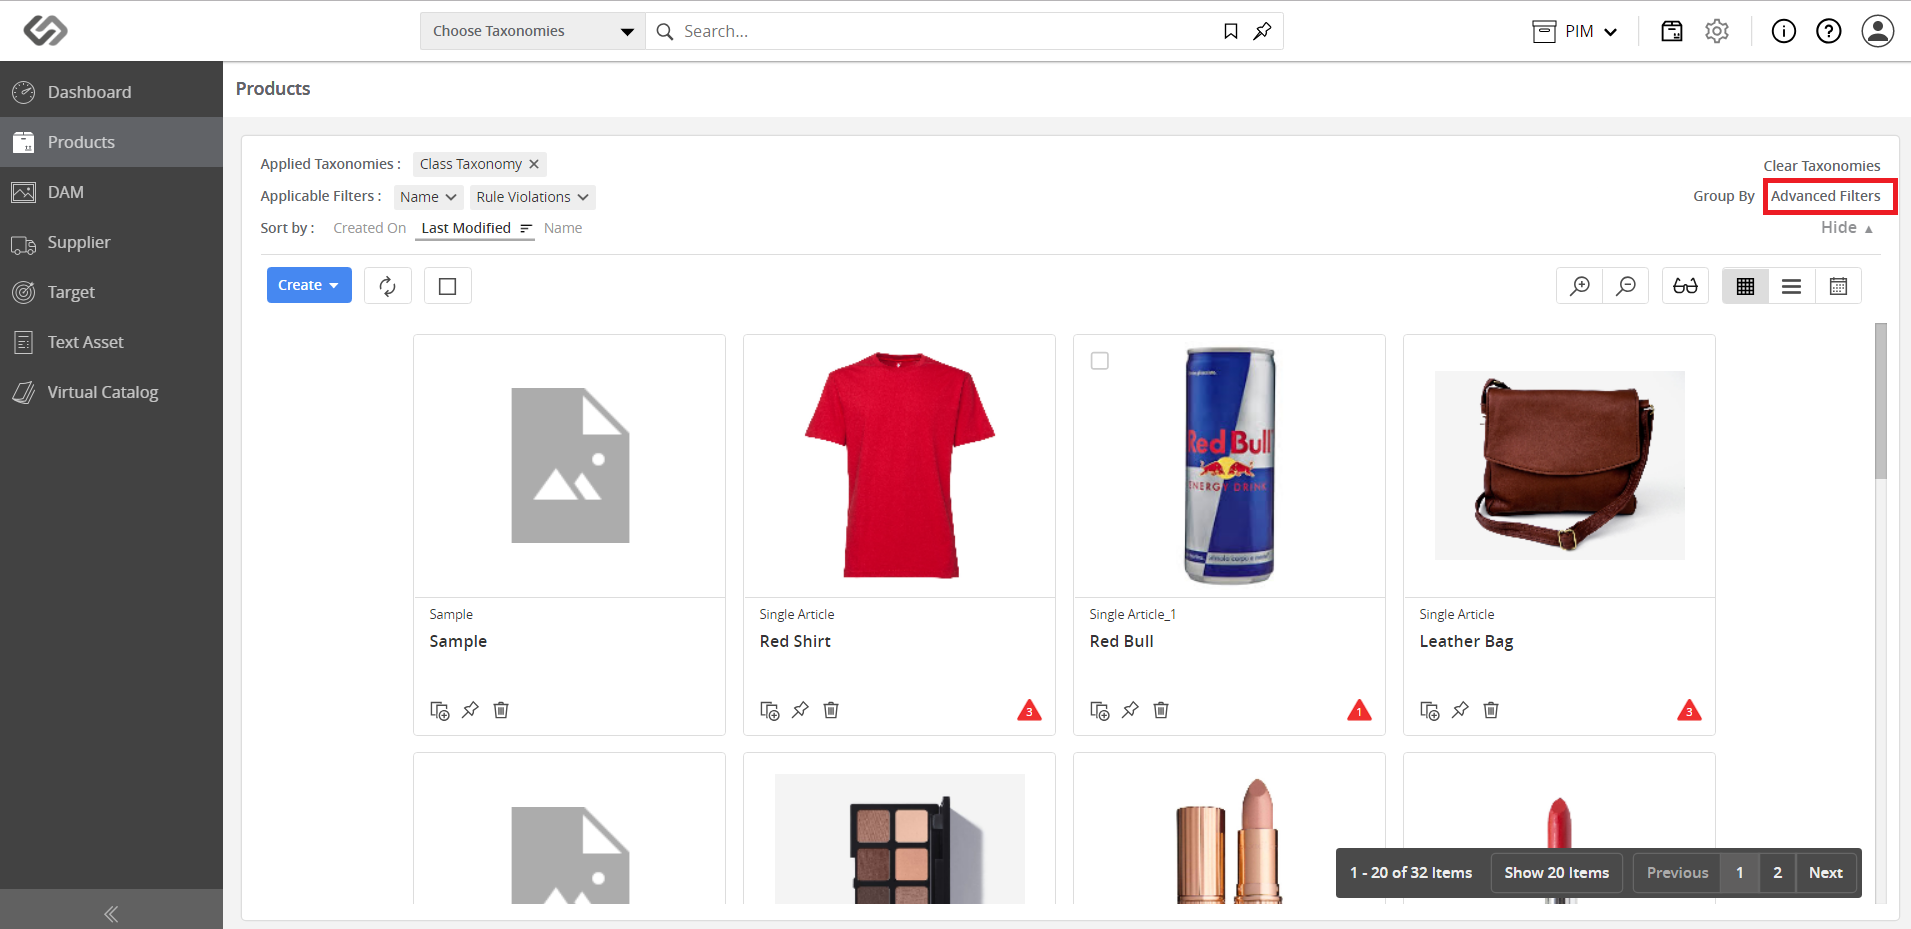Duplicate the Leather Bag product

(1429, 710)
